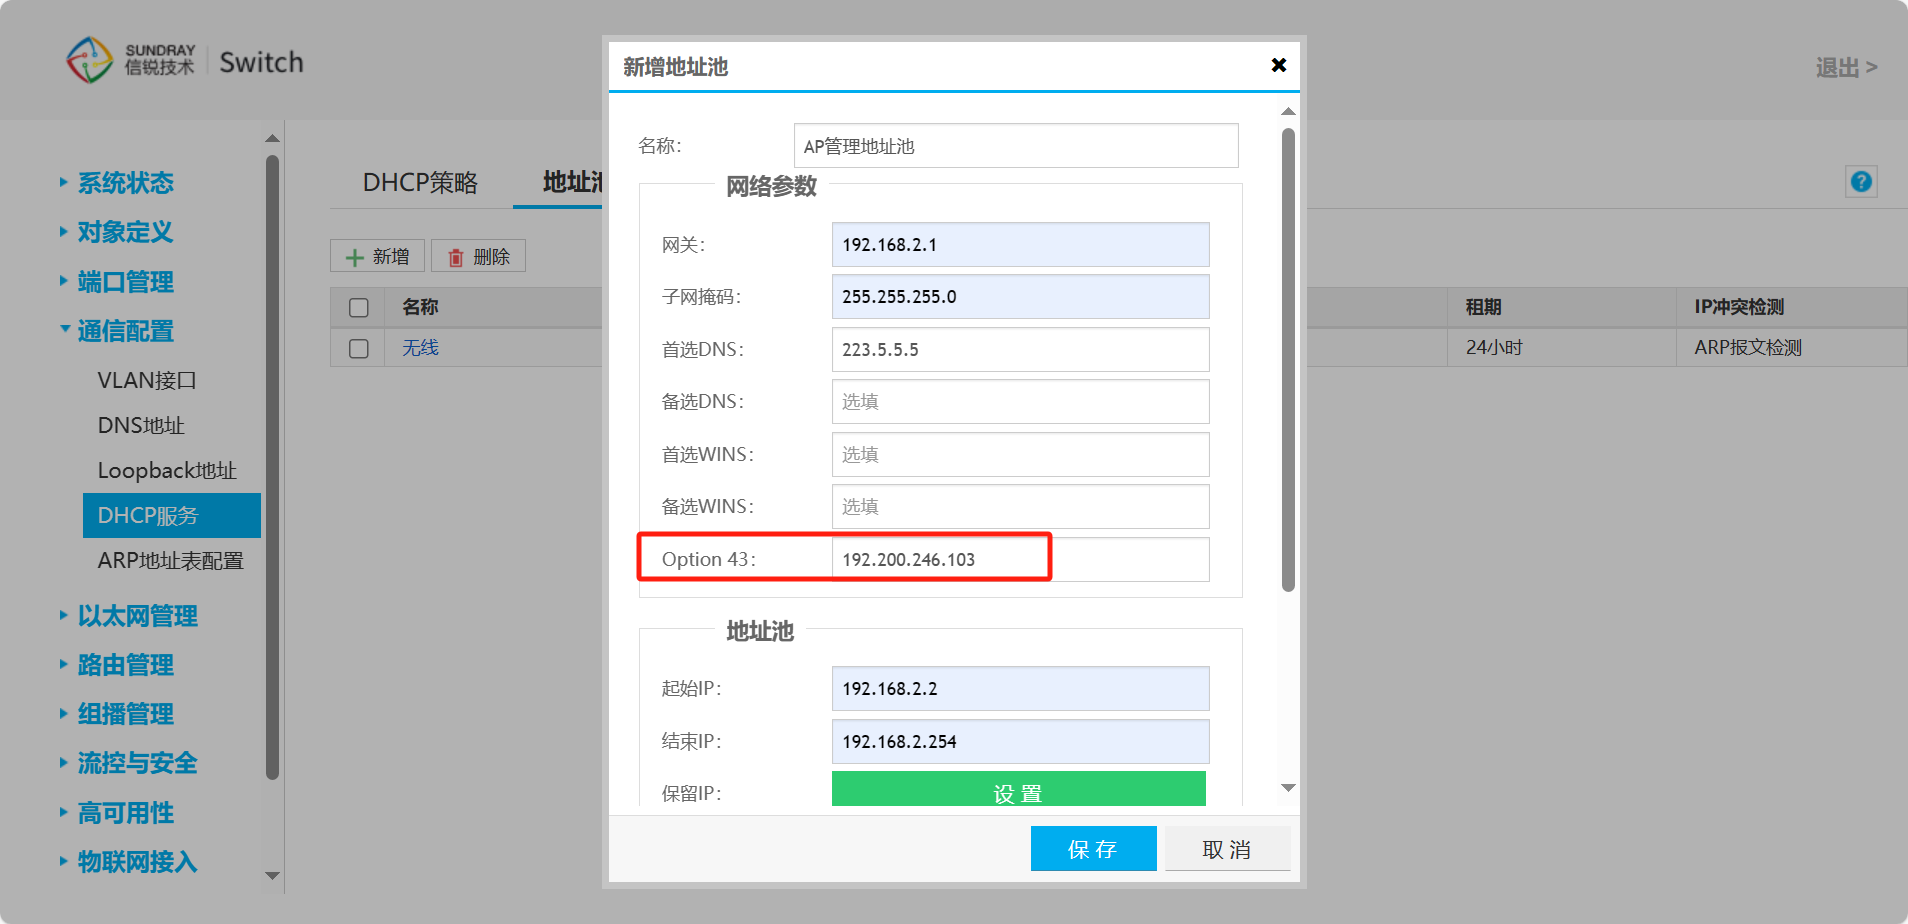Click the 首选WINS input field
The height and width of the screenshot is (924, 1908).
[1020, 454]
